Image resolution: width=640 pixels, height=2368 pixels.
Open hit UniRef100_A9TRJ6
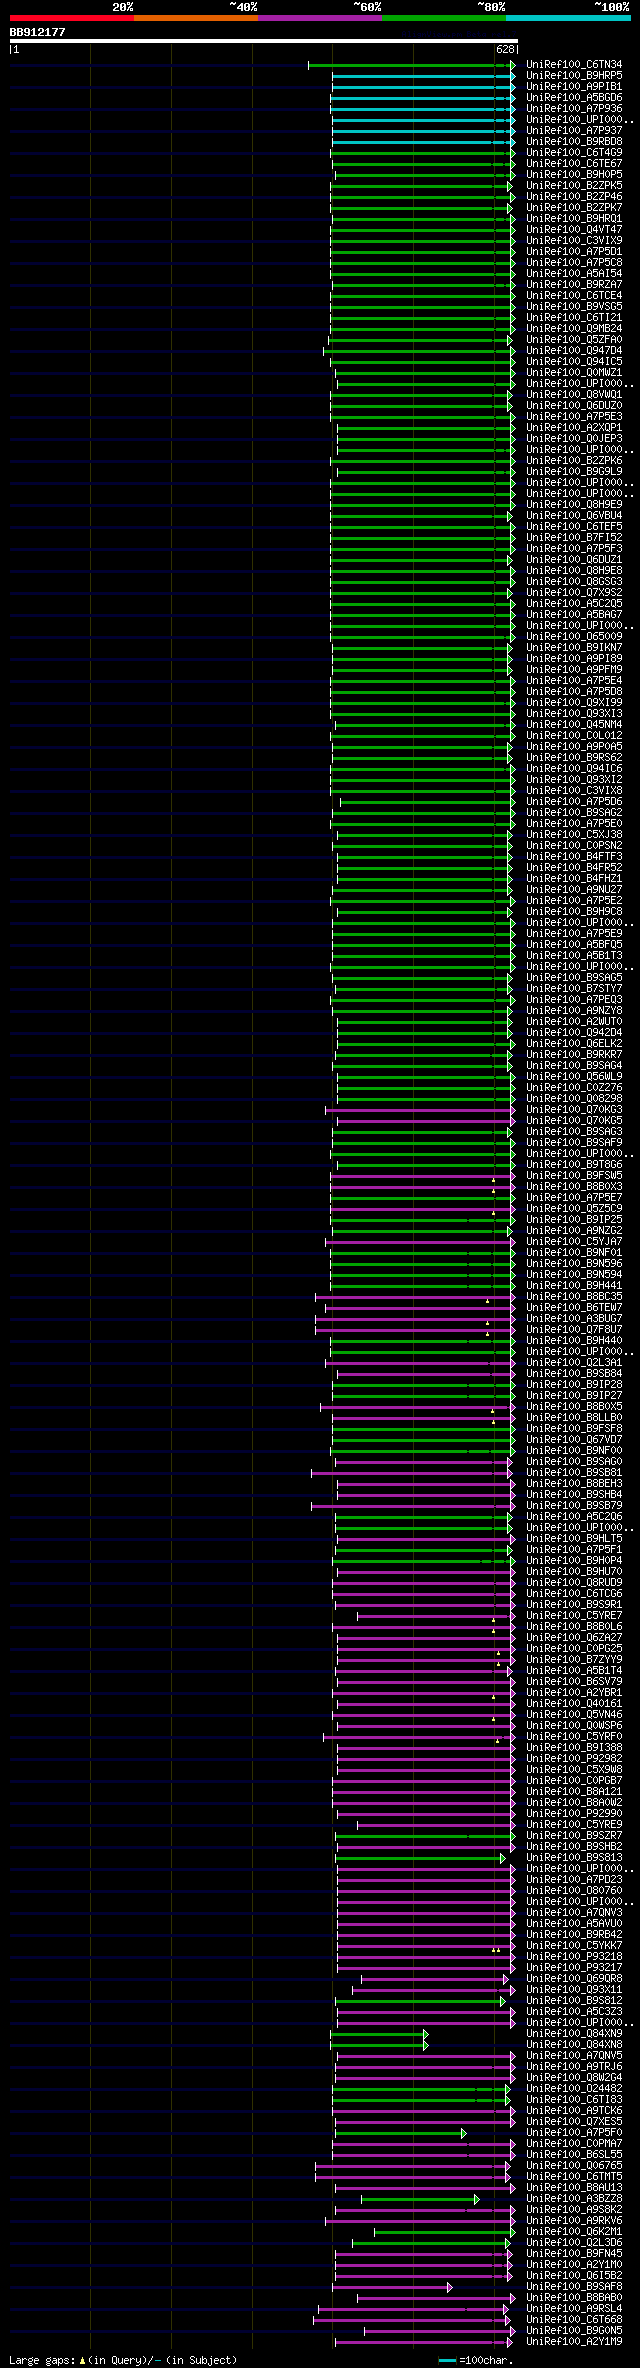tap(574, 2067)
